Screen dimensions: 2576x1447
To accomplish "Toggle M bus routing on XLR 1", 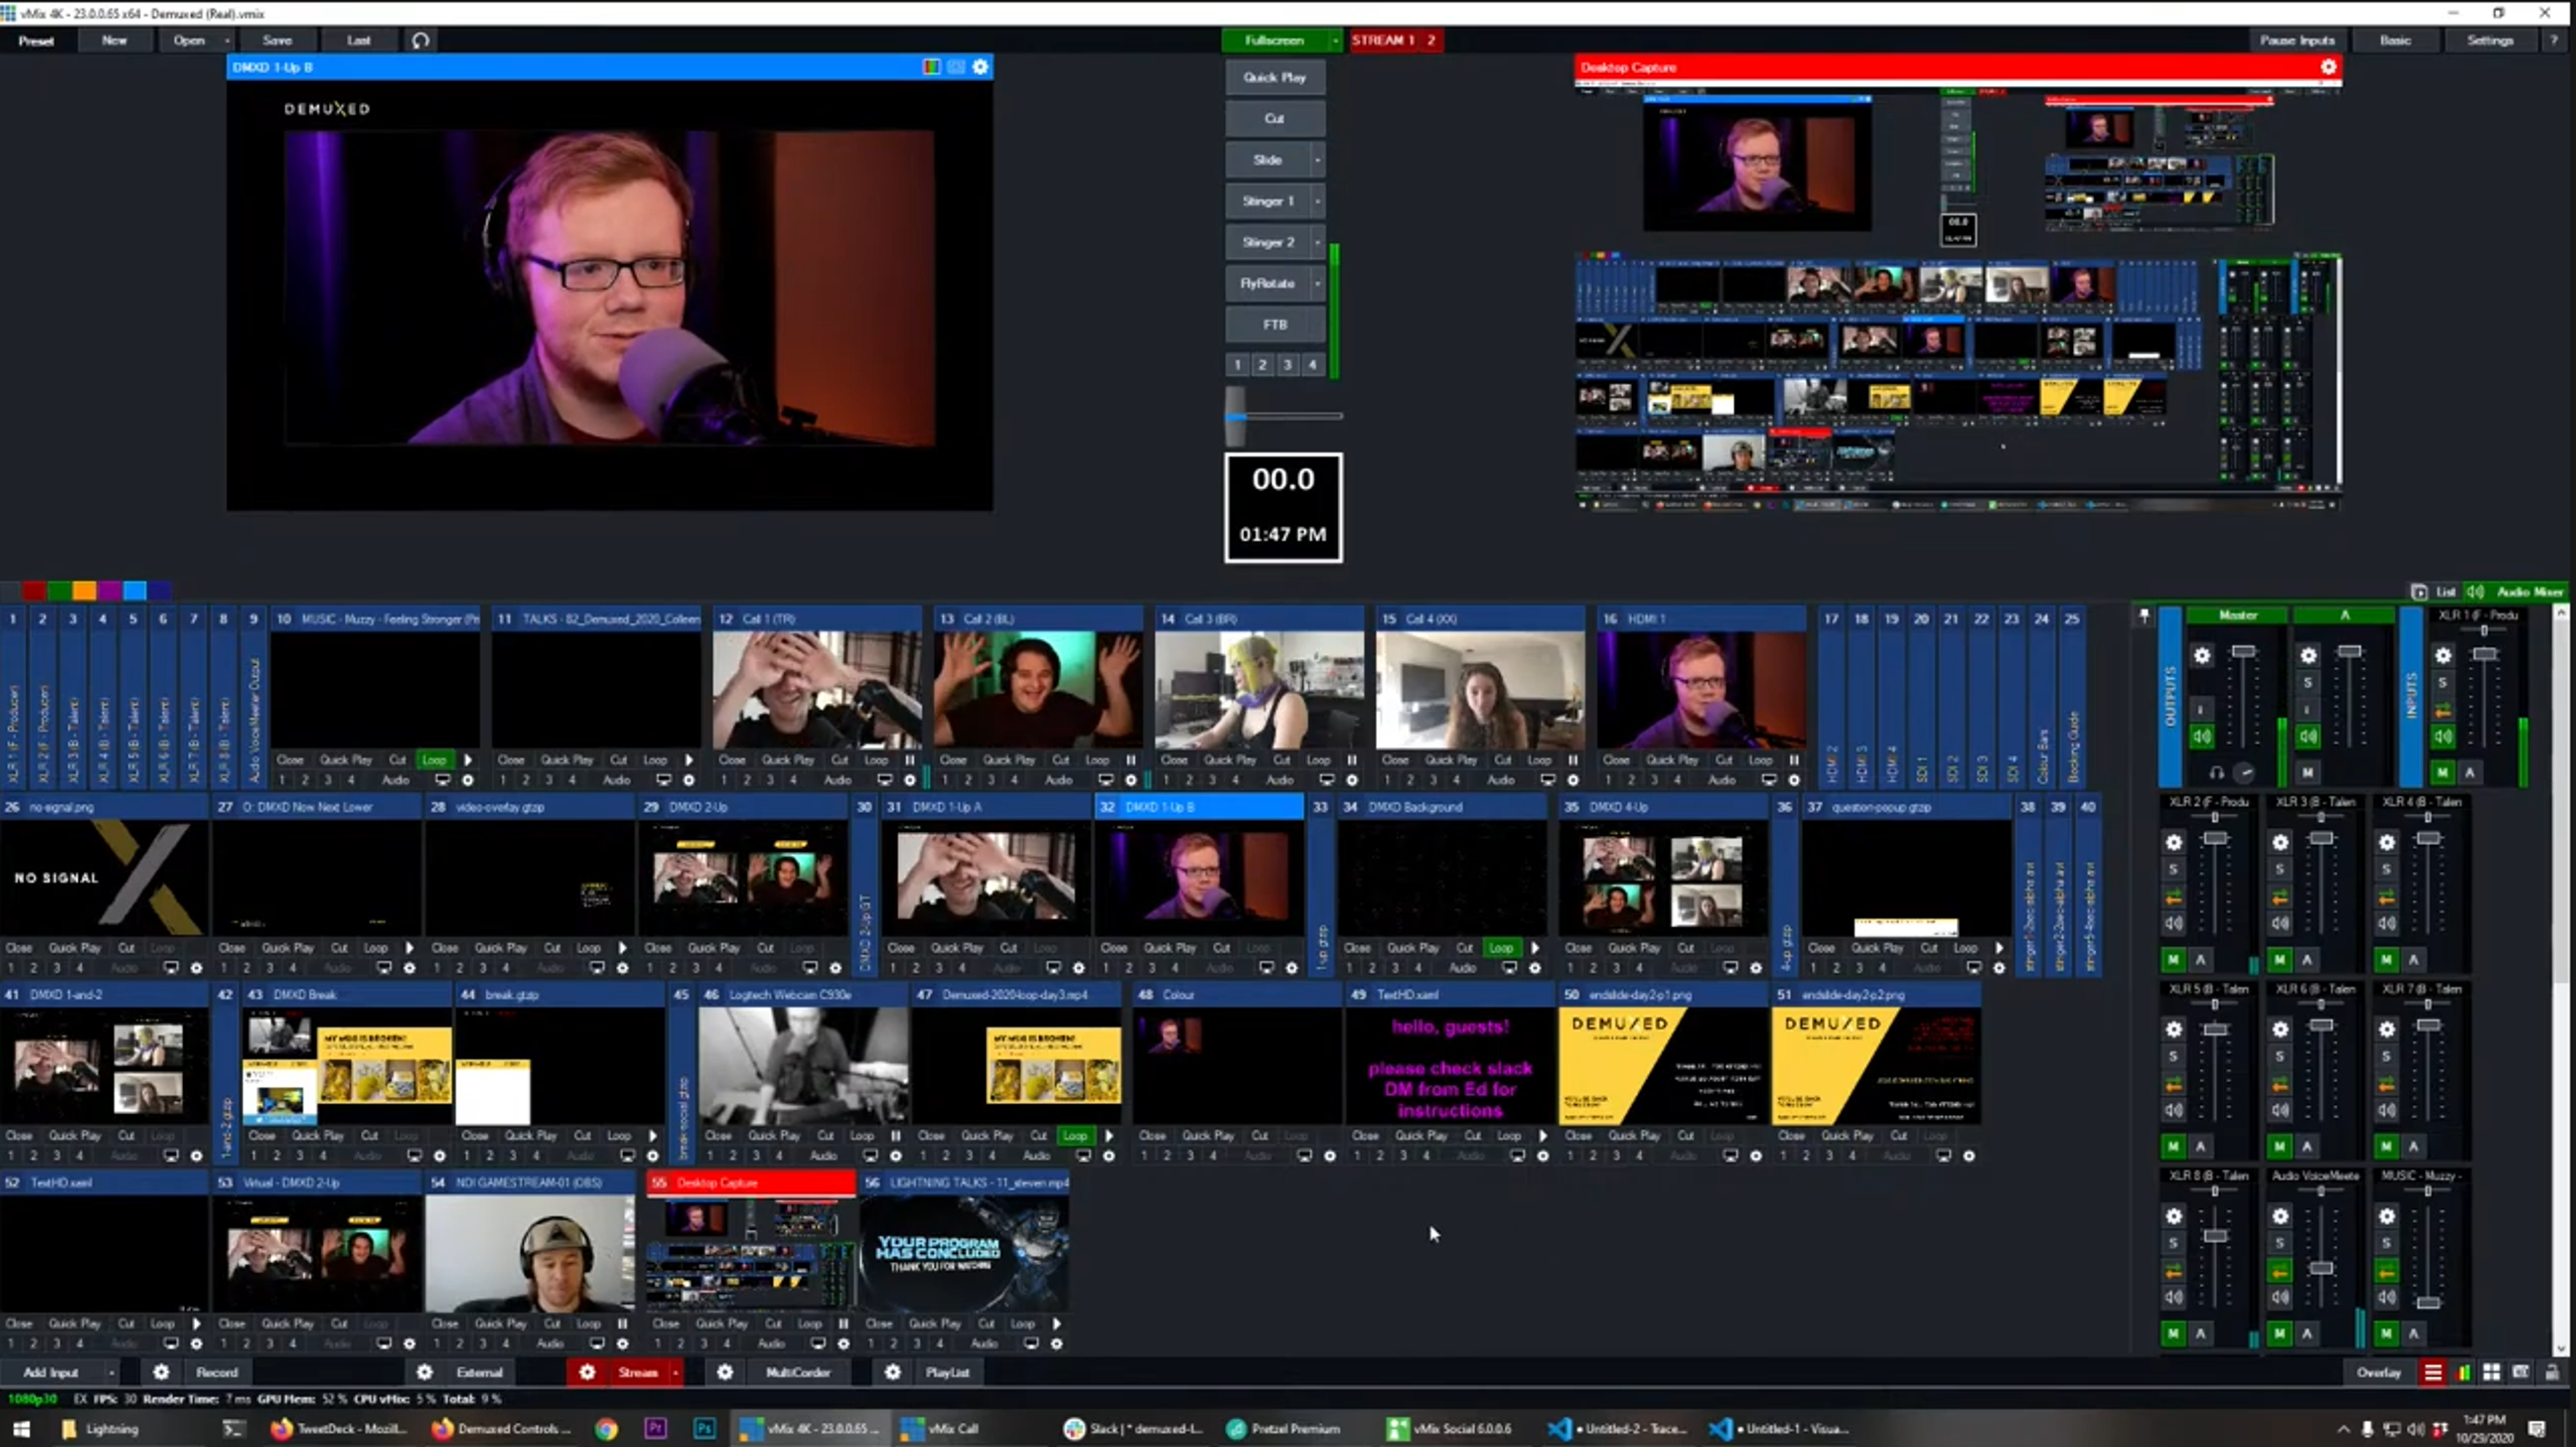I will (x=2443, y=773).
